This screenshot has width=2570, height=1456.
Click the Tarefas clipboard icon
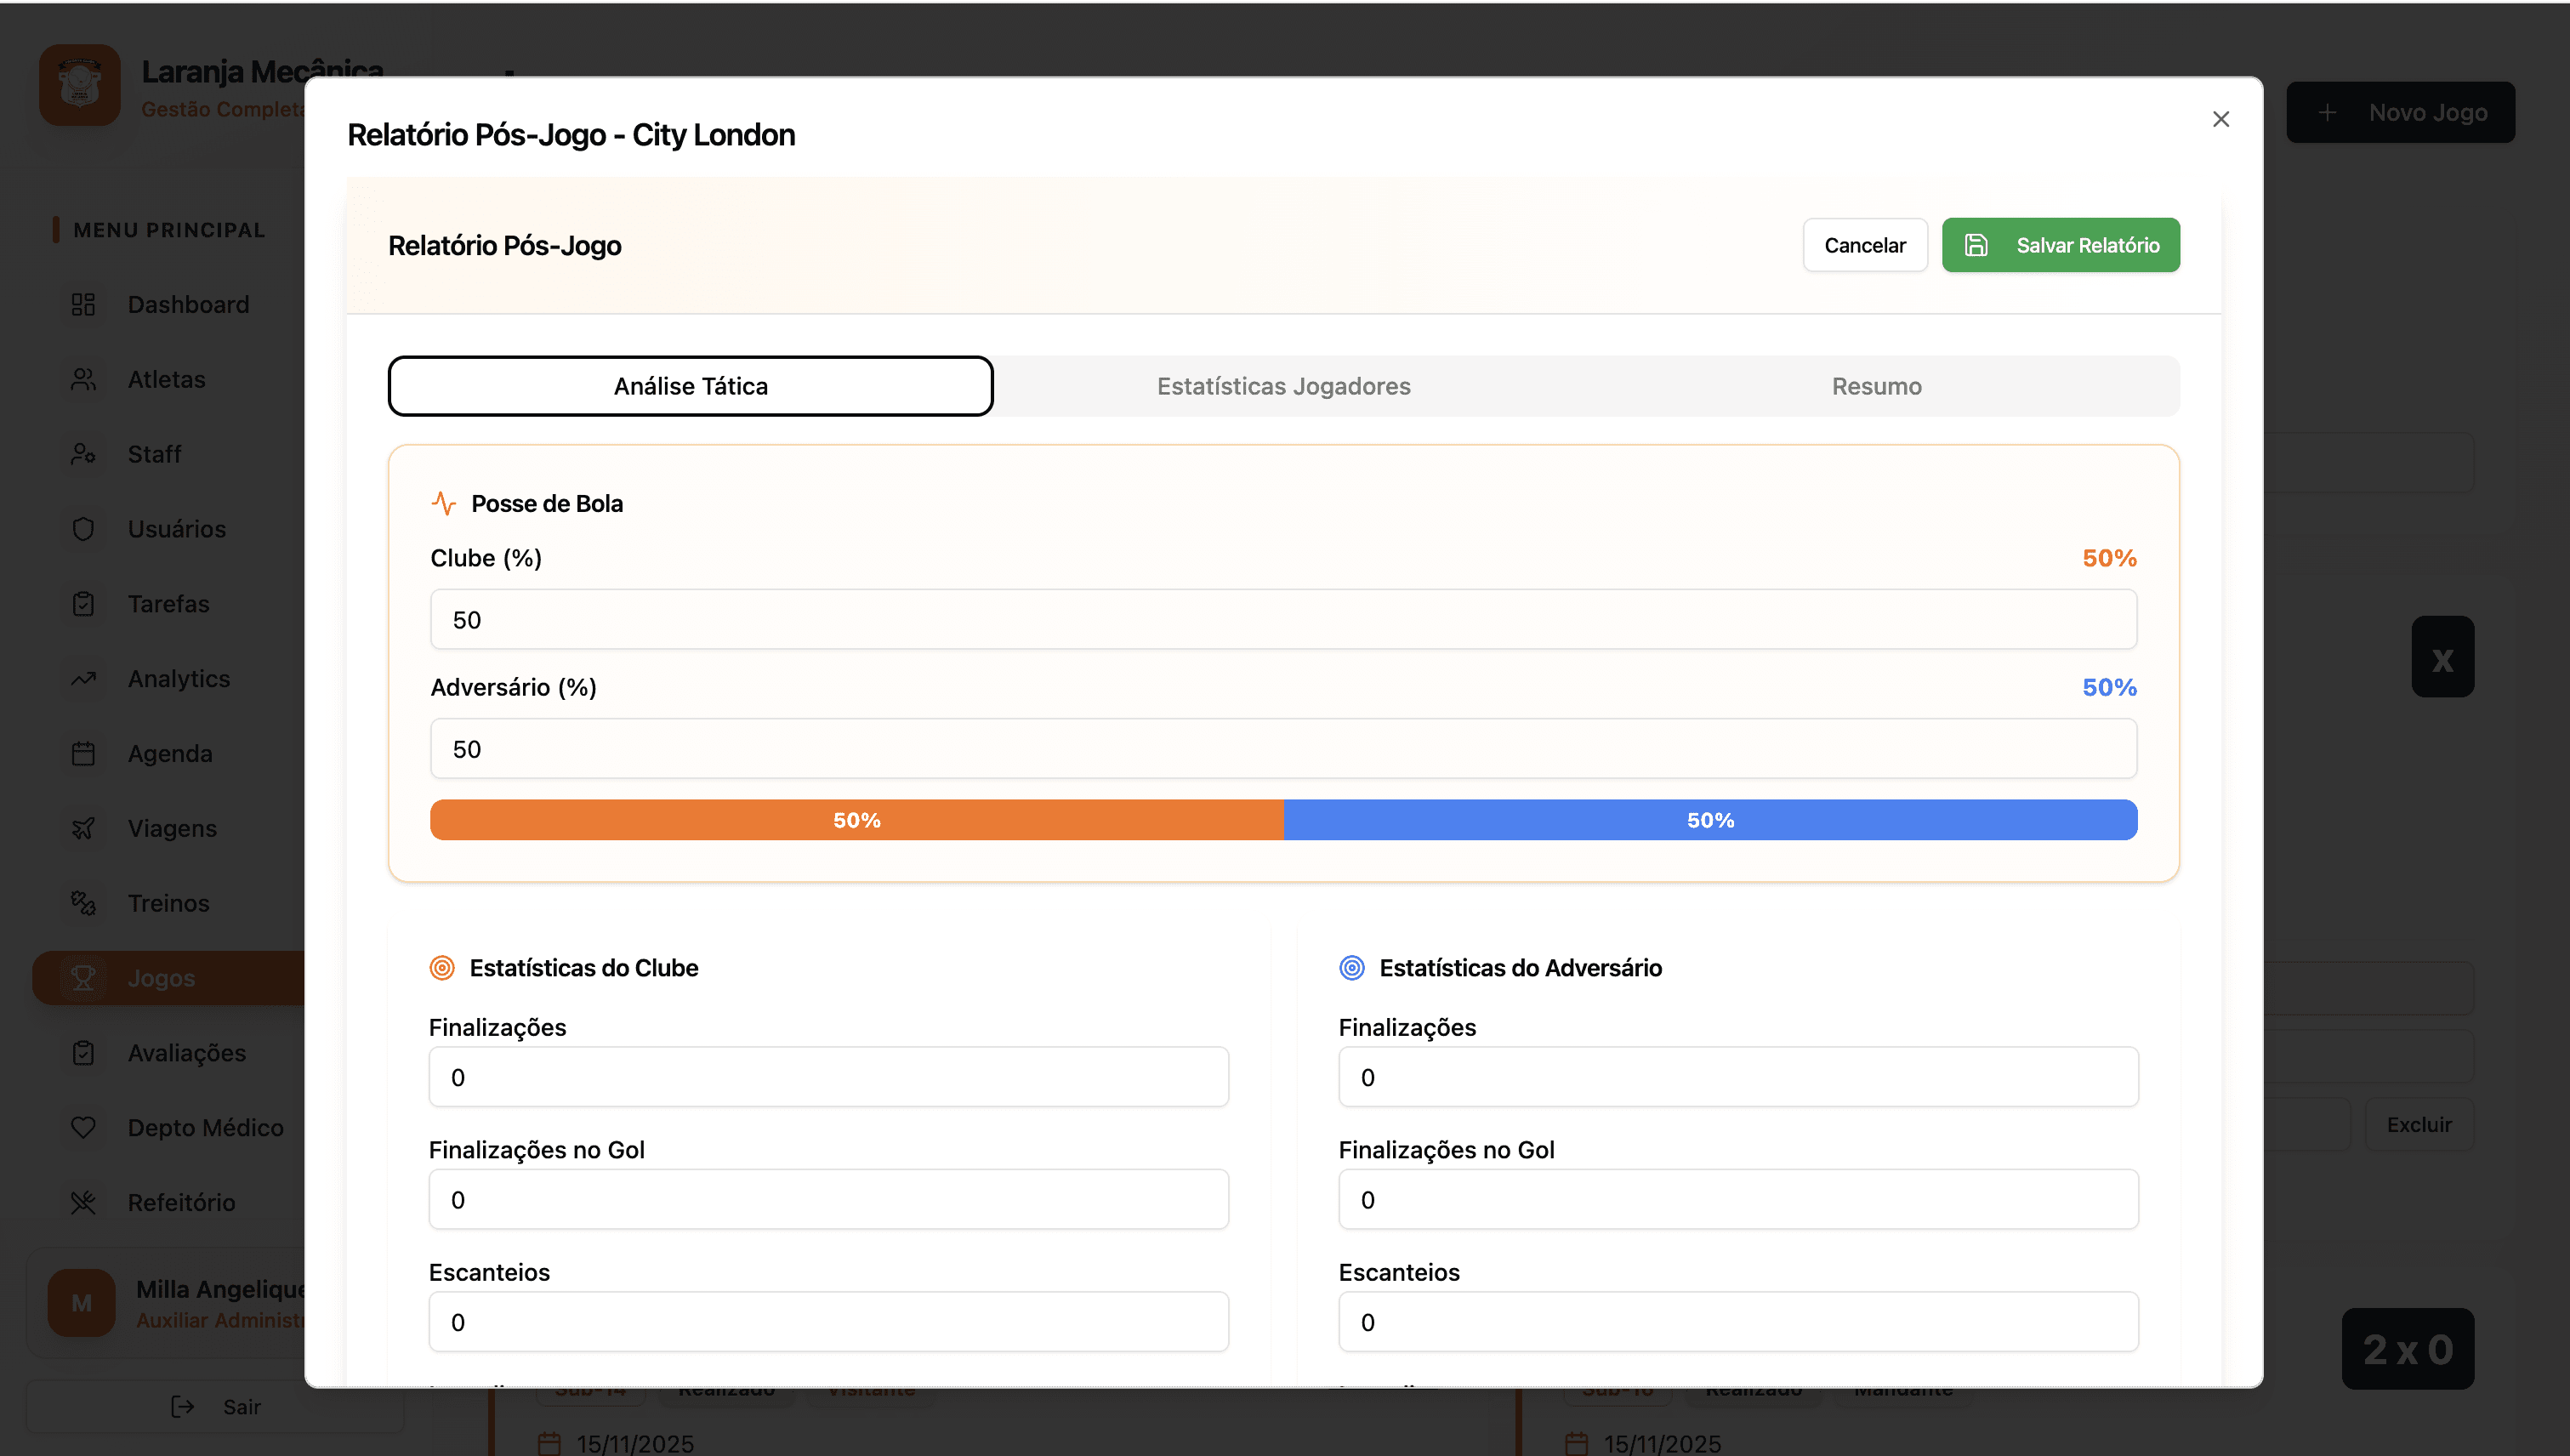(x=83, y=604)
